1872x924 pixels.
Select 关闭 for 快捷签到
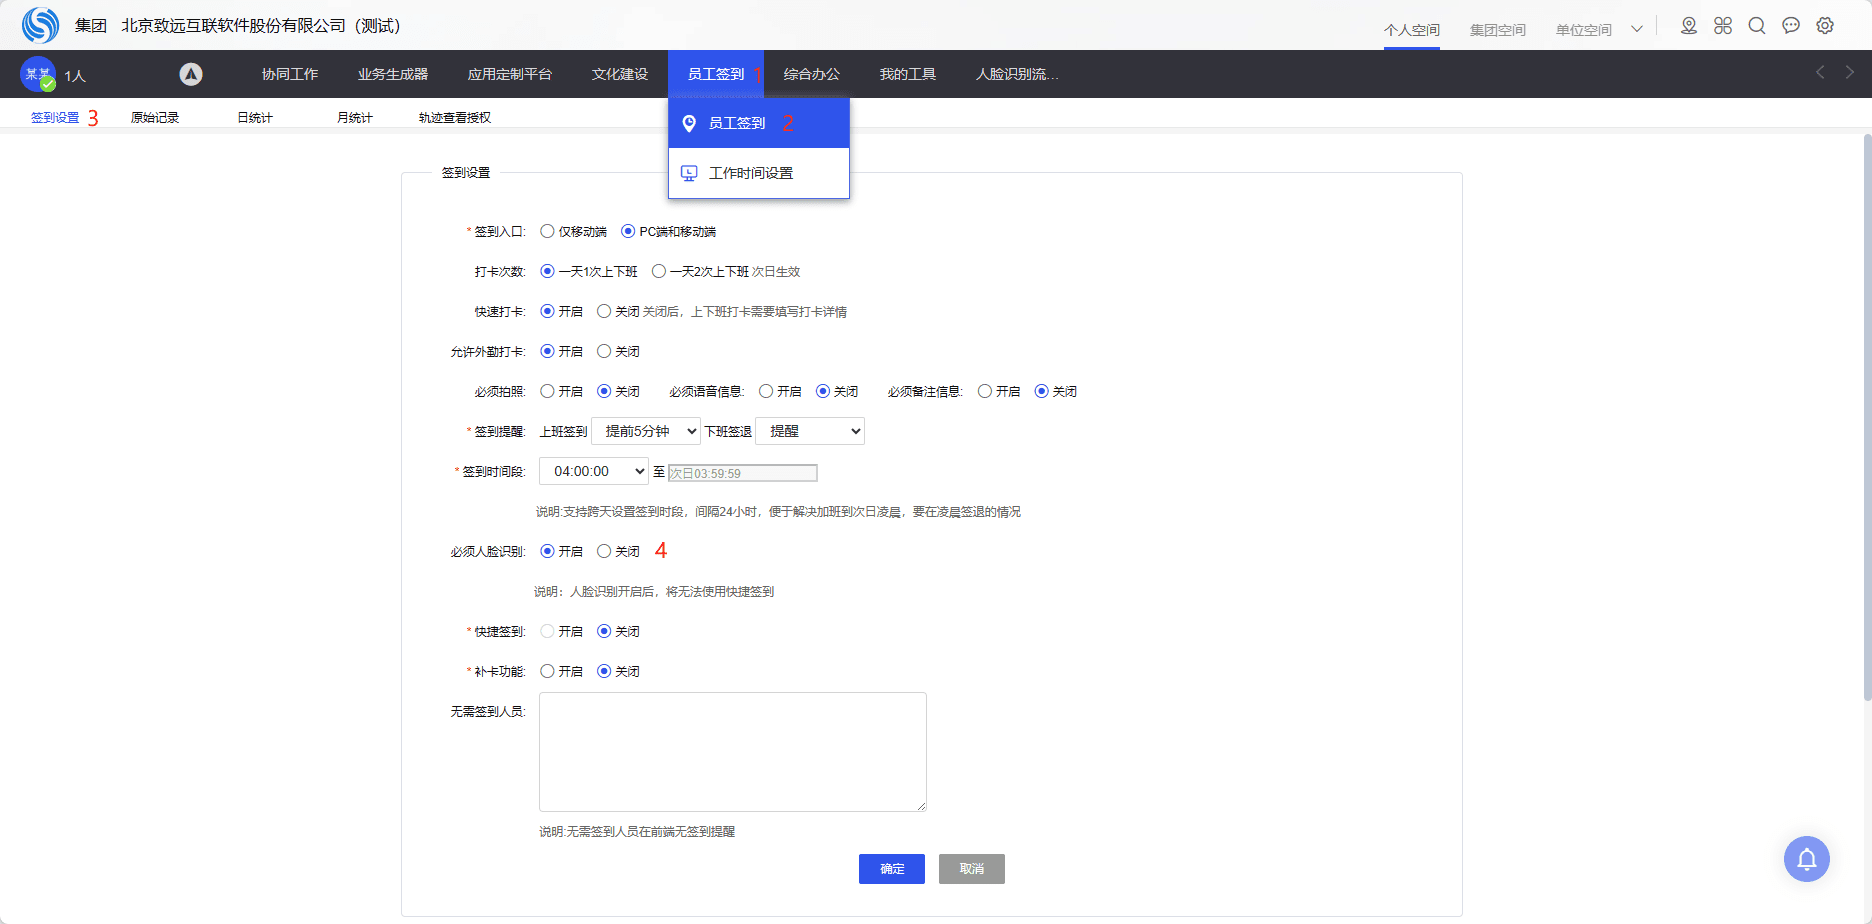pos(604,631)
